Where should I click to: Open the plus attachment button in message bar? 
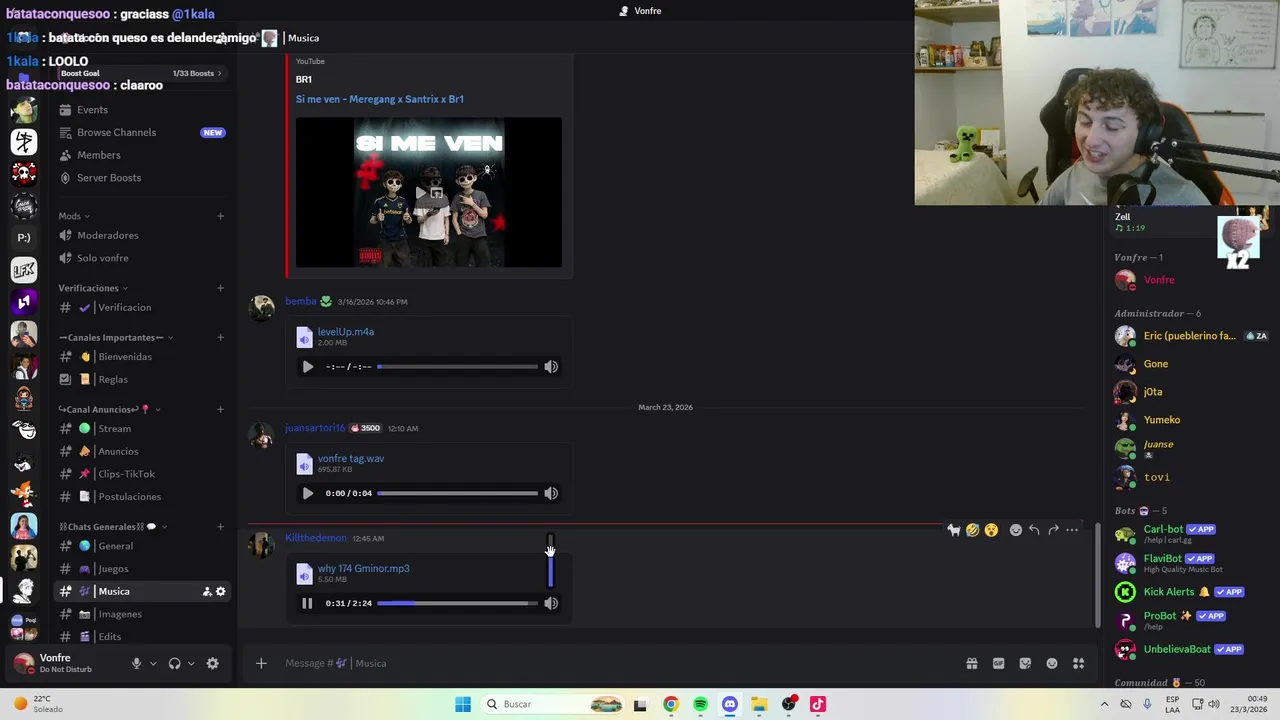pyautogui.click(x=261, y=663)
